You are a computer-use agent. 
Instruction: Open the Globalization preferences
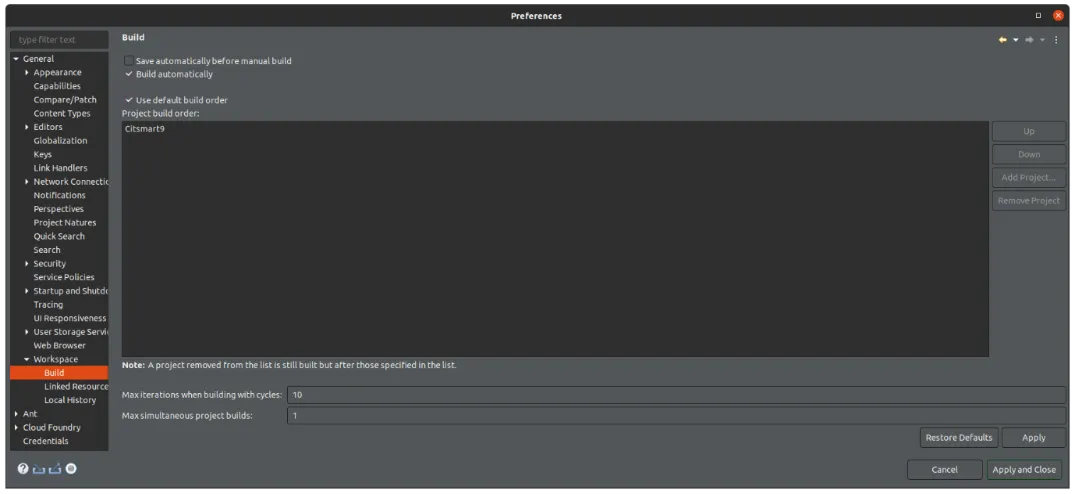[60, 140]
